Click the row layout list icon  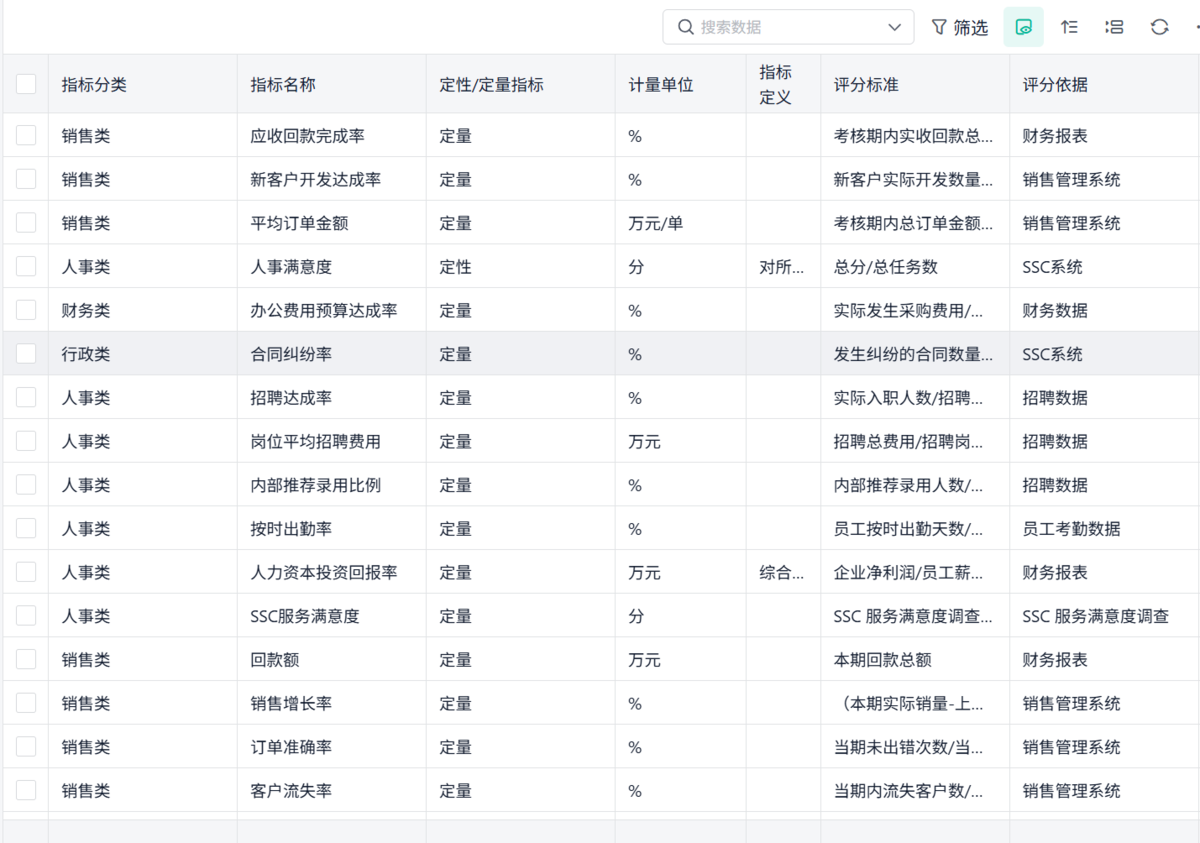(x=1114, y=27)
